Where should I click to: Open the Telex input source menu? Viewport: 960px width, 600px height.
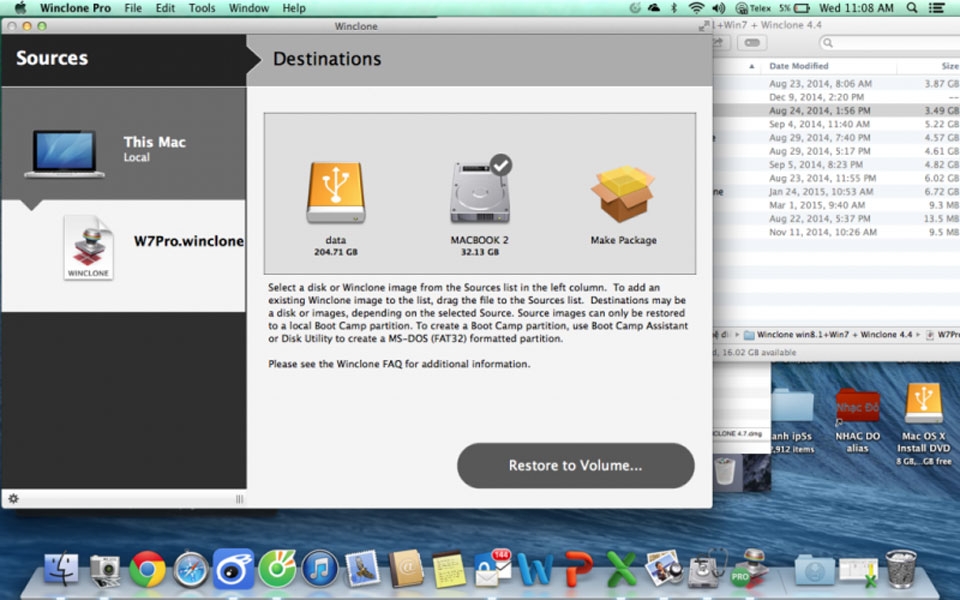[x=753, y=8]
